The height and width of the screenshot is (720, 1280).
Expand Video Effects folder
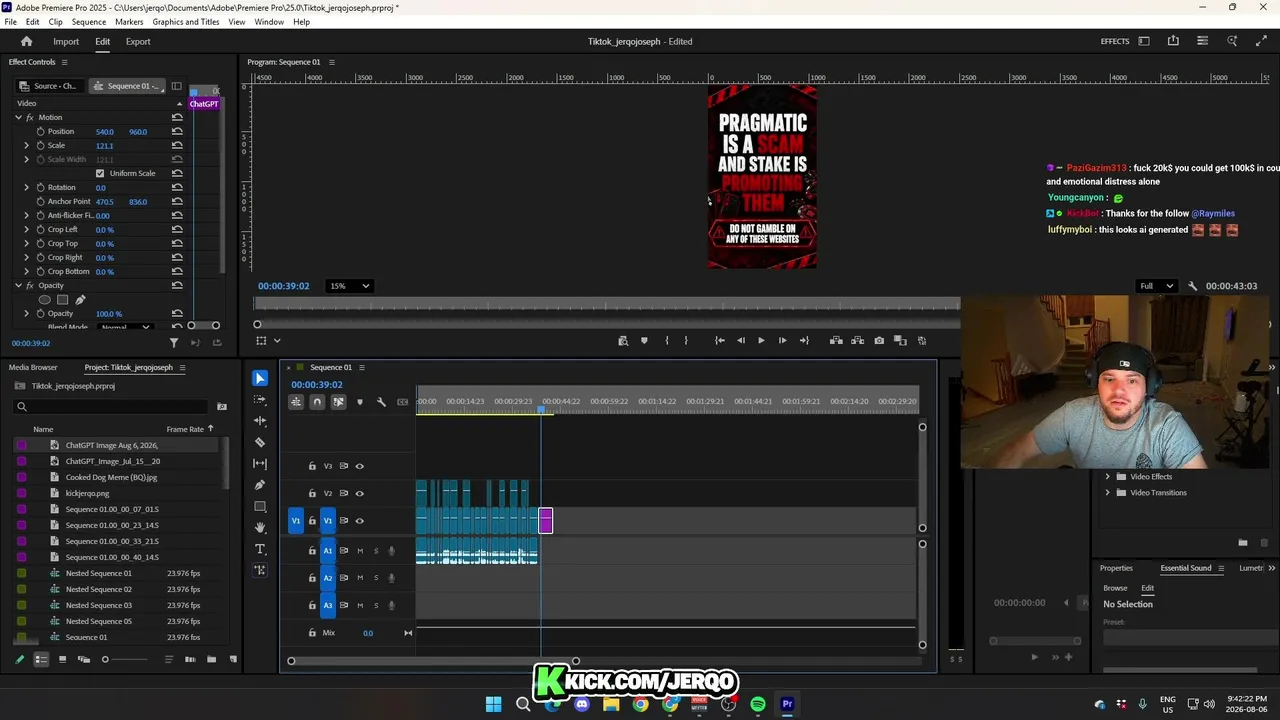(1108, 477)
